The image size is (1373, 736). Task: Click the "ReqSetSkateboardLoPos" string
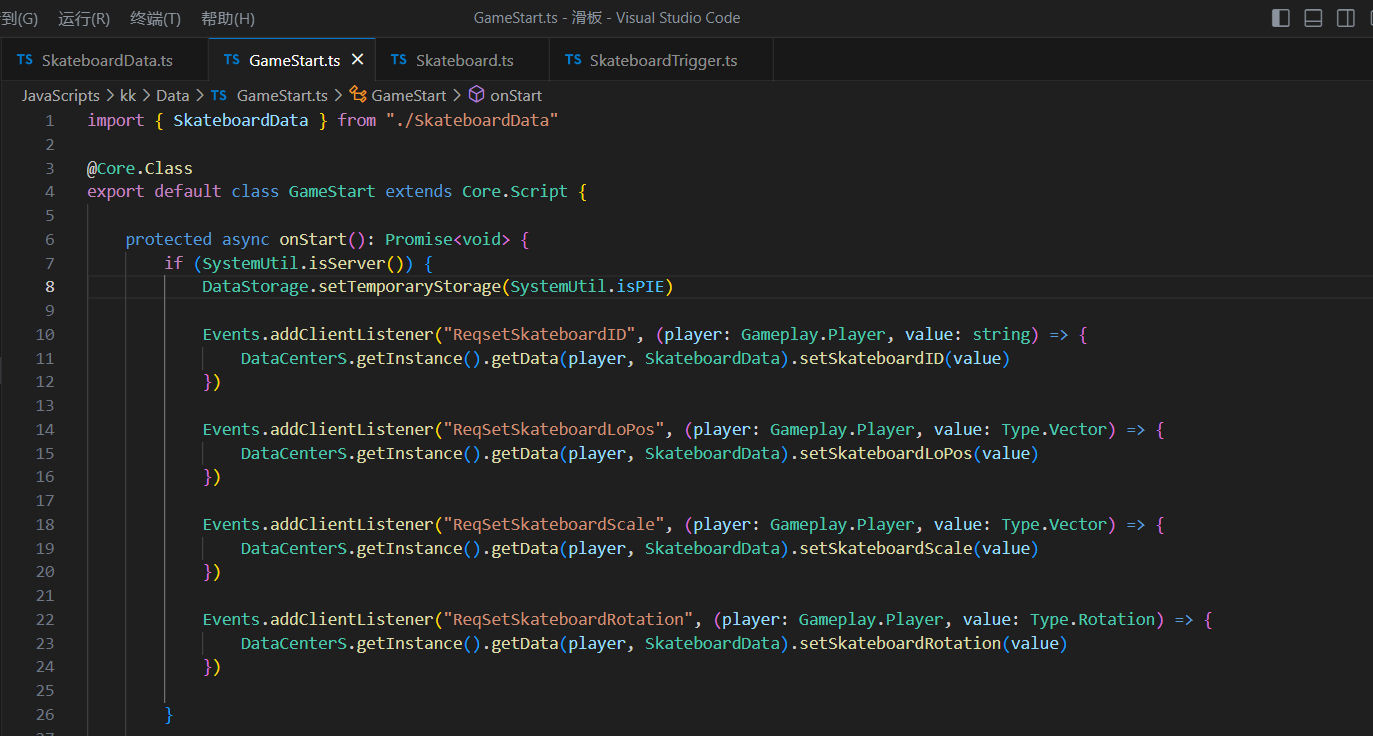pyautogui.click(x=554, y=430)
